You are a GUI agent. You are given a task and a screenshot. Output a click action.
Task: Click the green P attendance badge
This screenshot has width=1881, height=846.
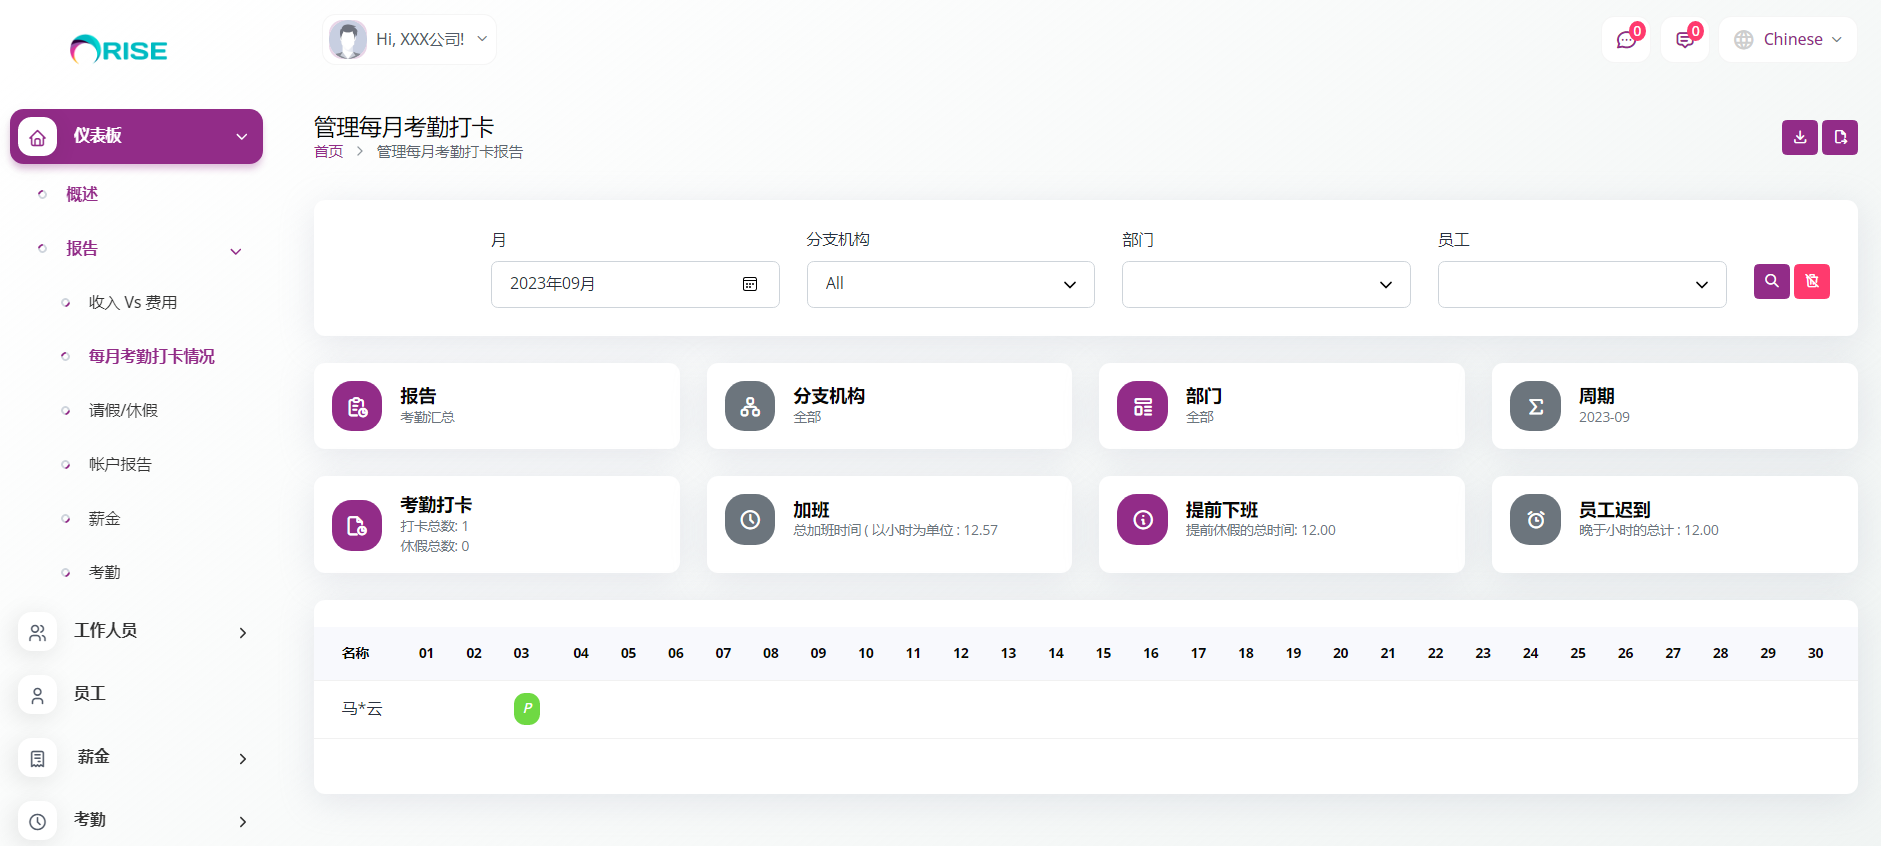coord(526,709)
